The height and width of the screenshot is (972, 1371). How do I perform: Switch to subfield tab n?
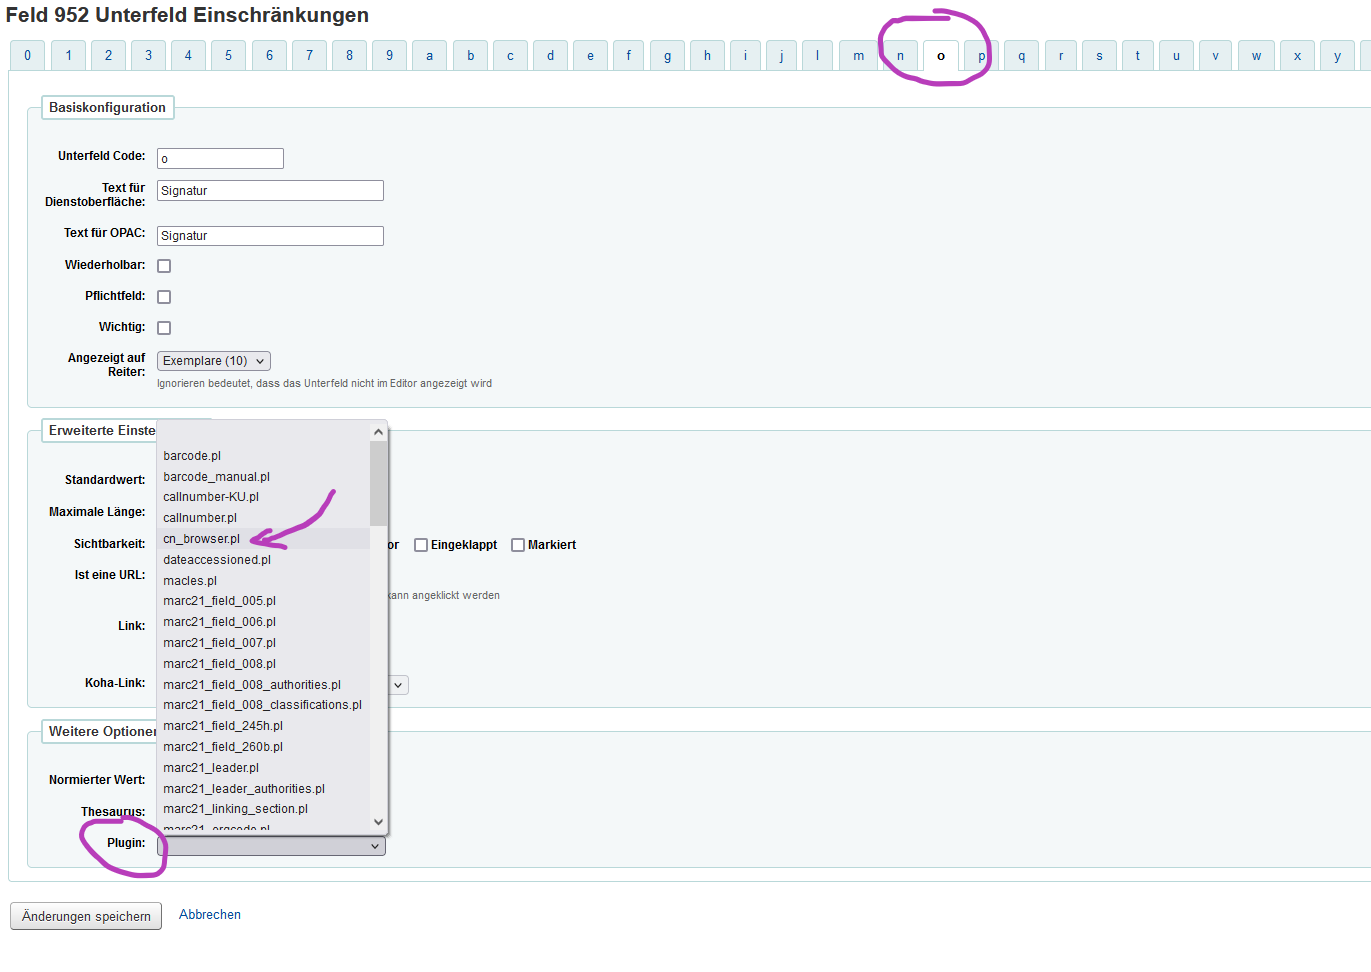(900, 56)
